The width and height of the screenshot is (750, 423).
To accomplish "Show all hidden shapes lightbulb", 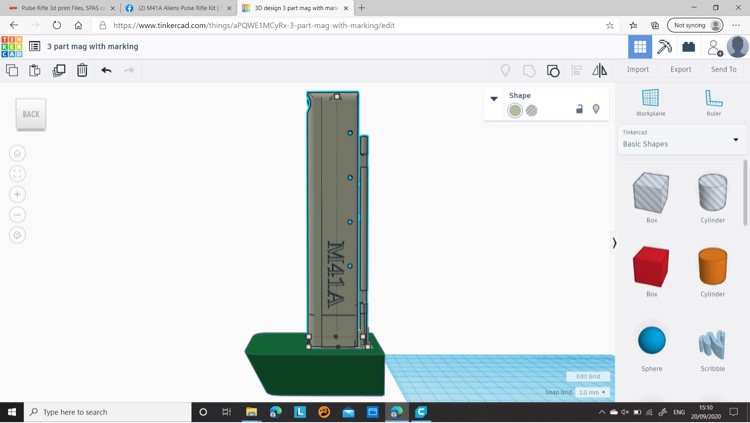I will click(505, 71).
